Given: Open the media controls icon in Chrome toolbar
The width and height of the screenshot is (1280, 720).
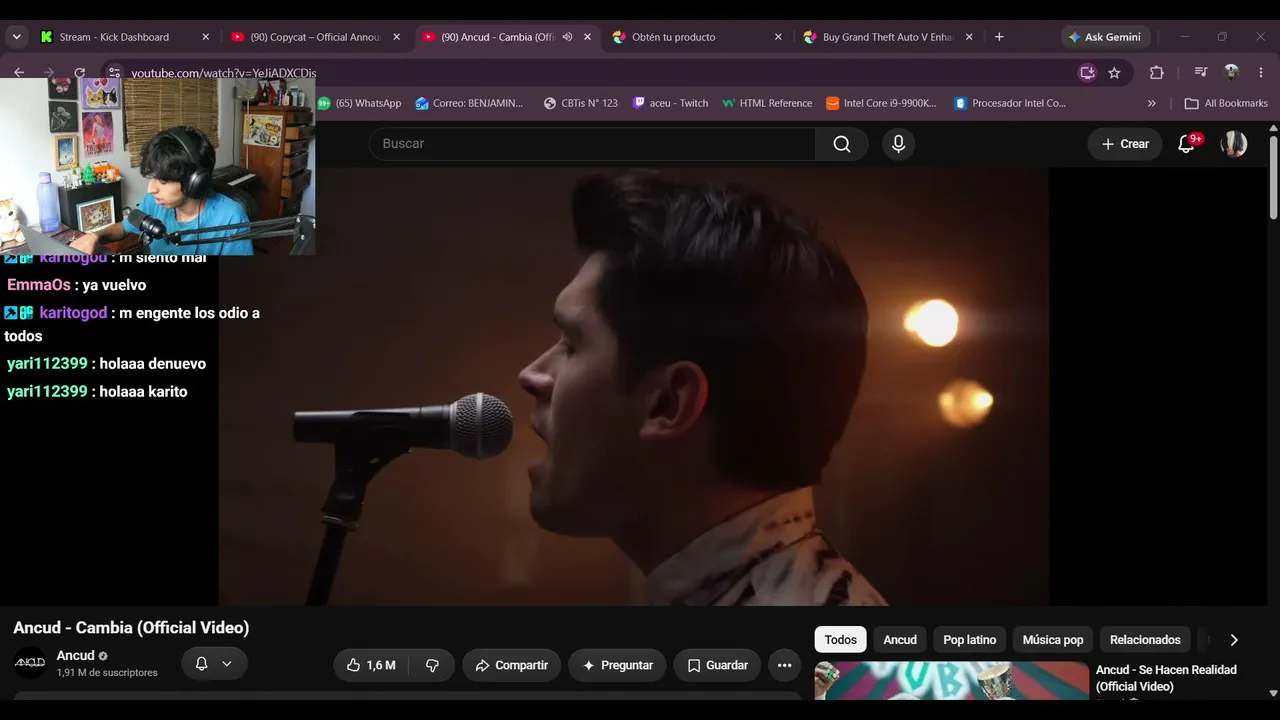Looking at the screenshot, I should [x=1201, y=73].
